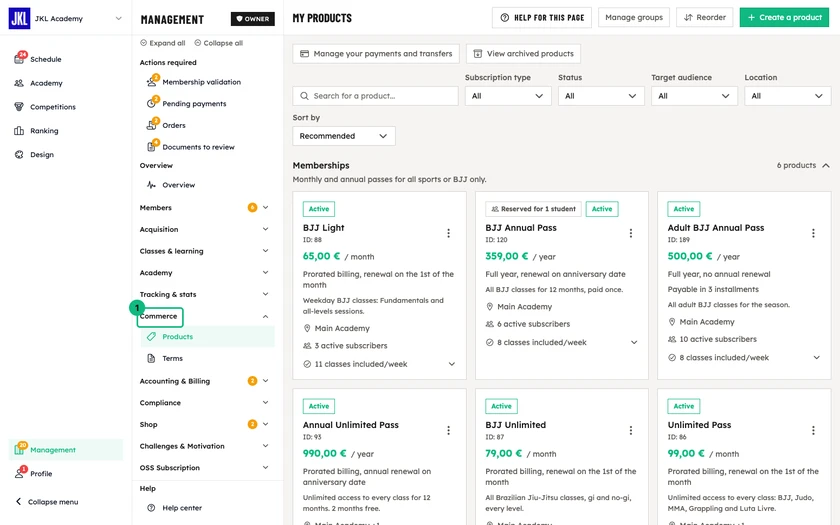The image size is (840, 525).
Task: Open Unlimited Pass card options menu
Action: tap(813, 430)
